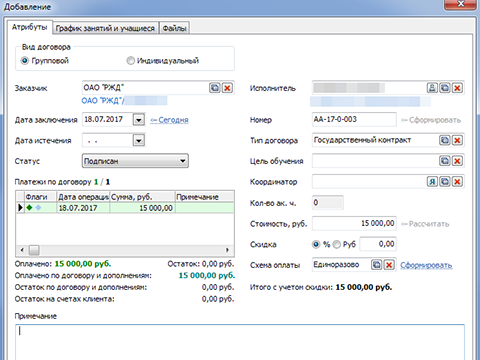This screenshot has width=480, height=360.
Task: Choose Руб discount option
Action: coord(337,244)
